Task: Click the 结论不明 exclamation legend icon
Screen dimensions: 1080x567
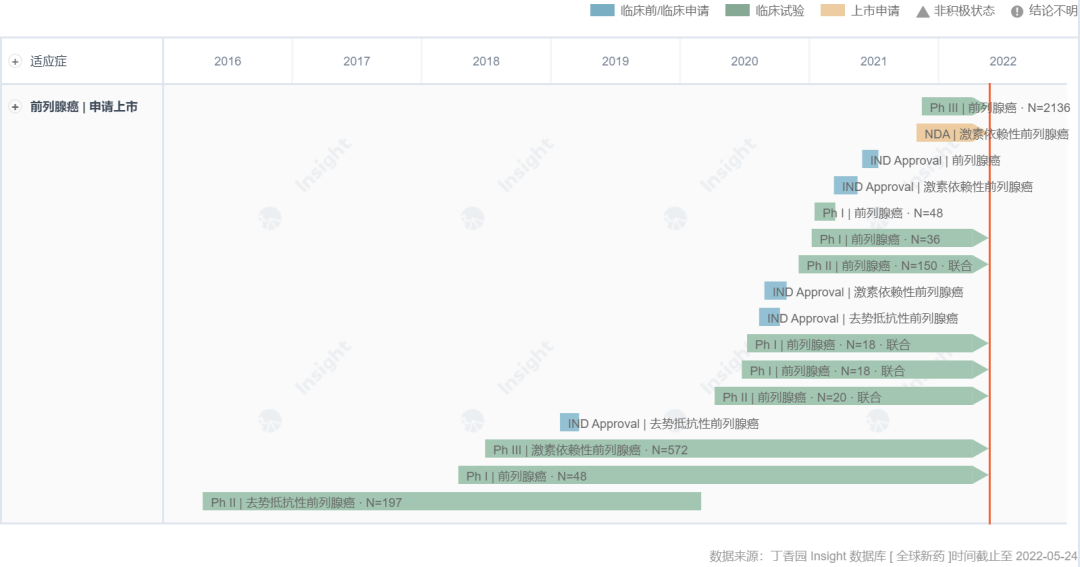Action: (x=1017, y=11)
